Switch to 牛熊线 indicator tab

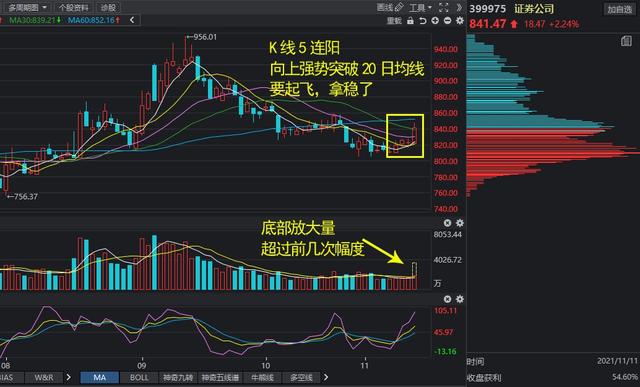click(262, 377)
